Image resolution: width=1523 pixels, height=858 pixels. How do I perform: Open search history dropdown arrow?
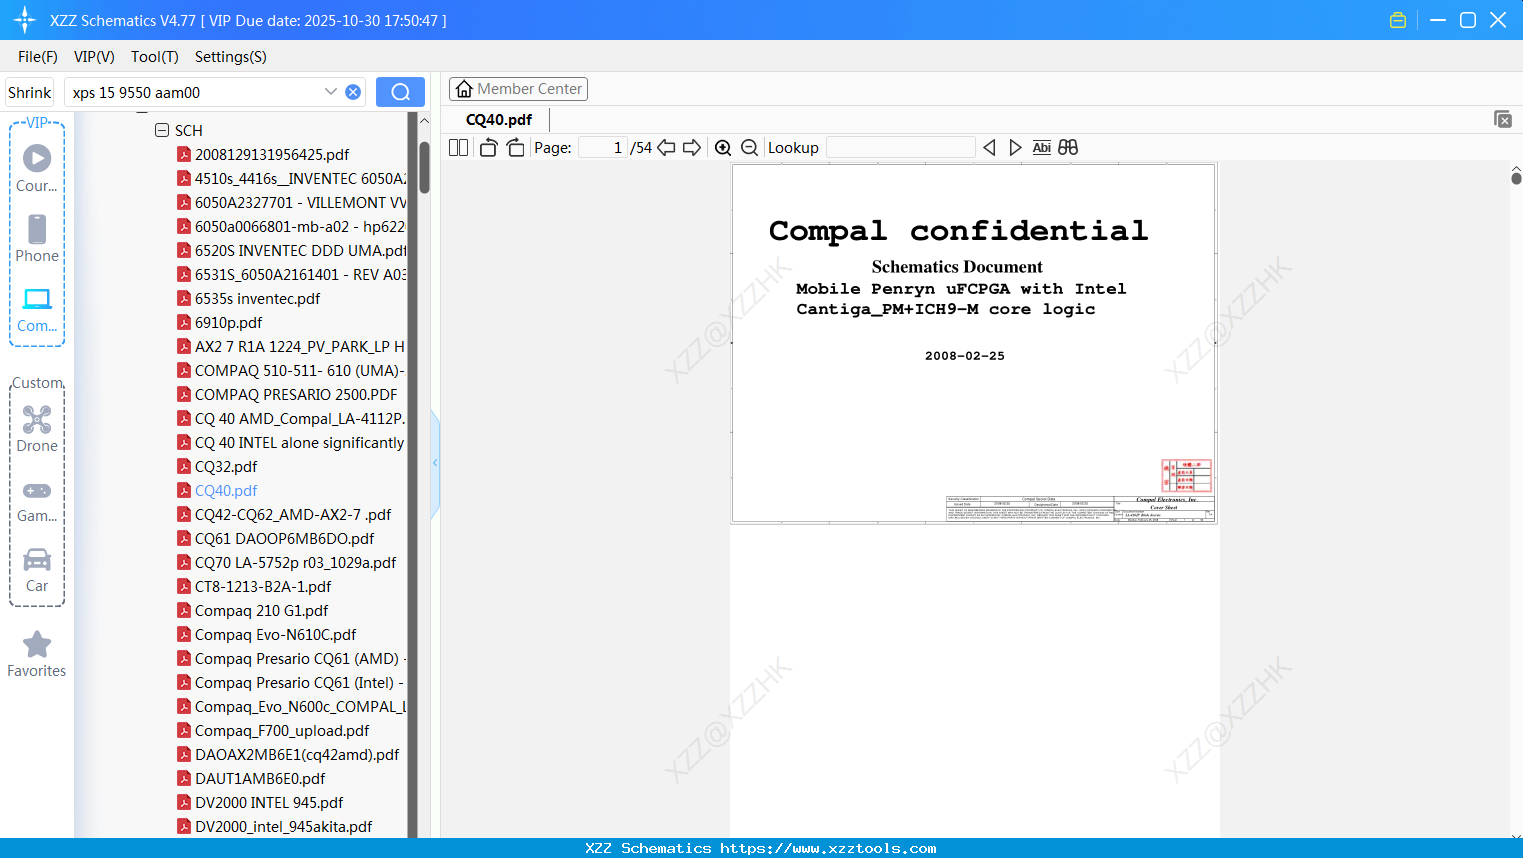331,92
